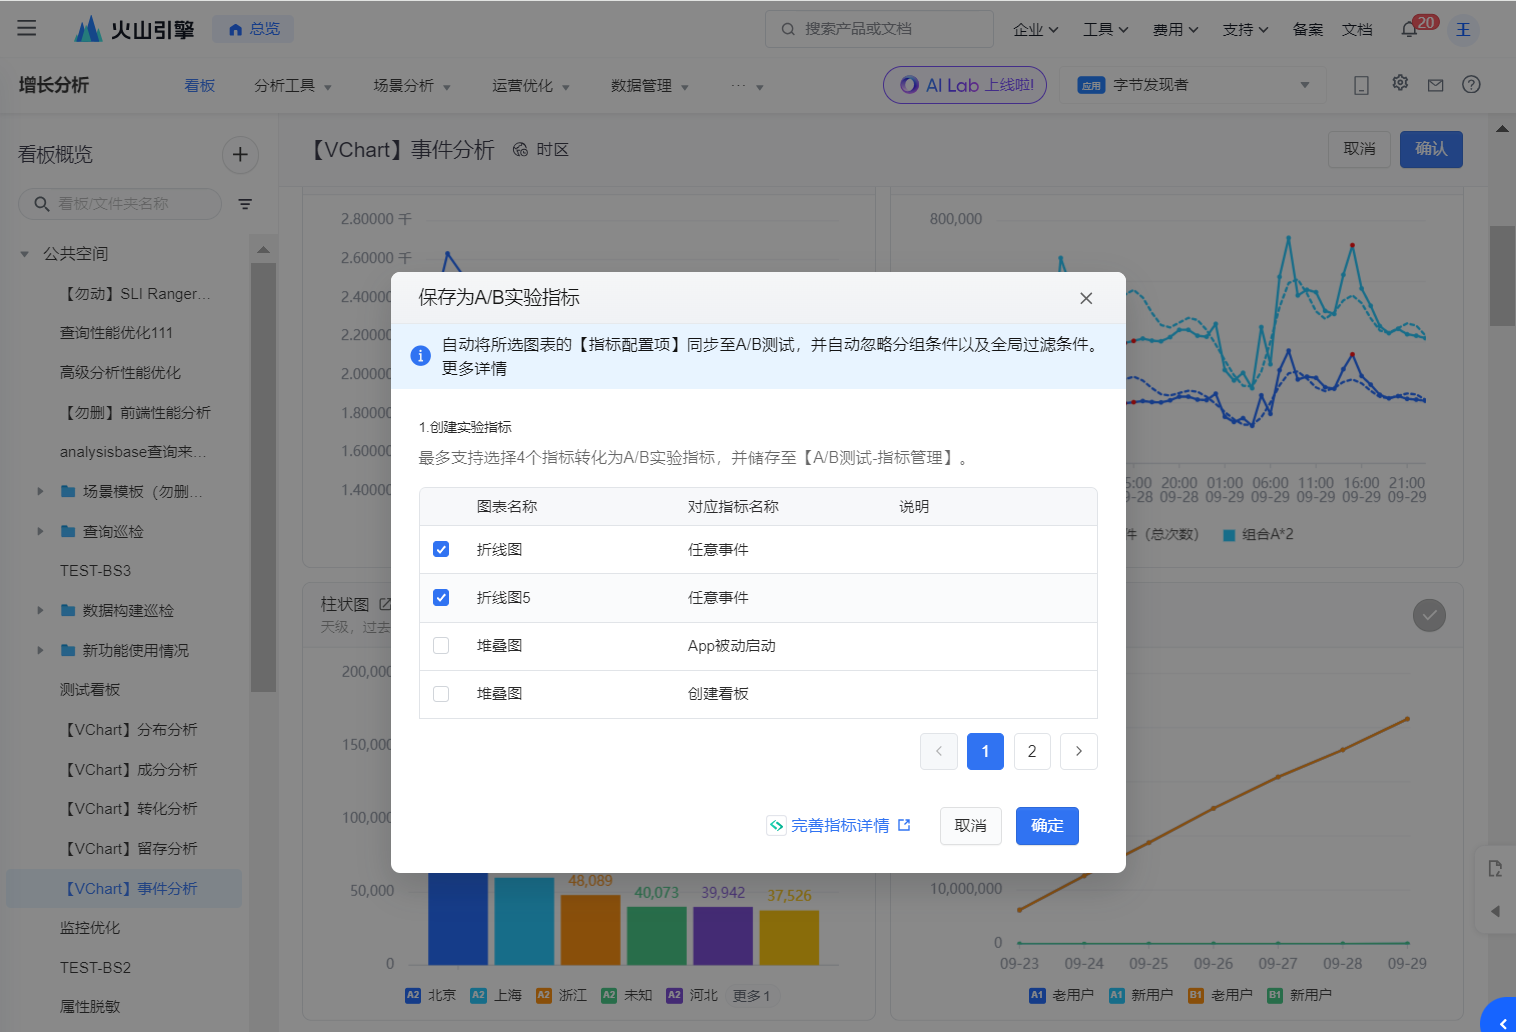Open the mail envelope icon
The width and height of the screenshot is (1516, 1032).
[1435, 85]
